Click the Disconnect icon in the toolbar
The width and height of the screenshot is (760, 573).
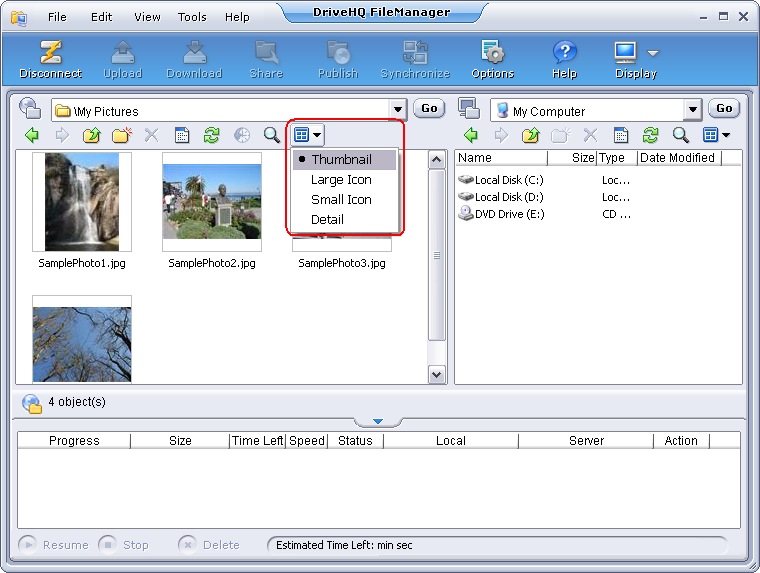(x=50, y=59)
